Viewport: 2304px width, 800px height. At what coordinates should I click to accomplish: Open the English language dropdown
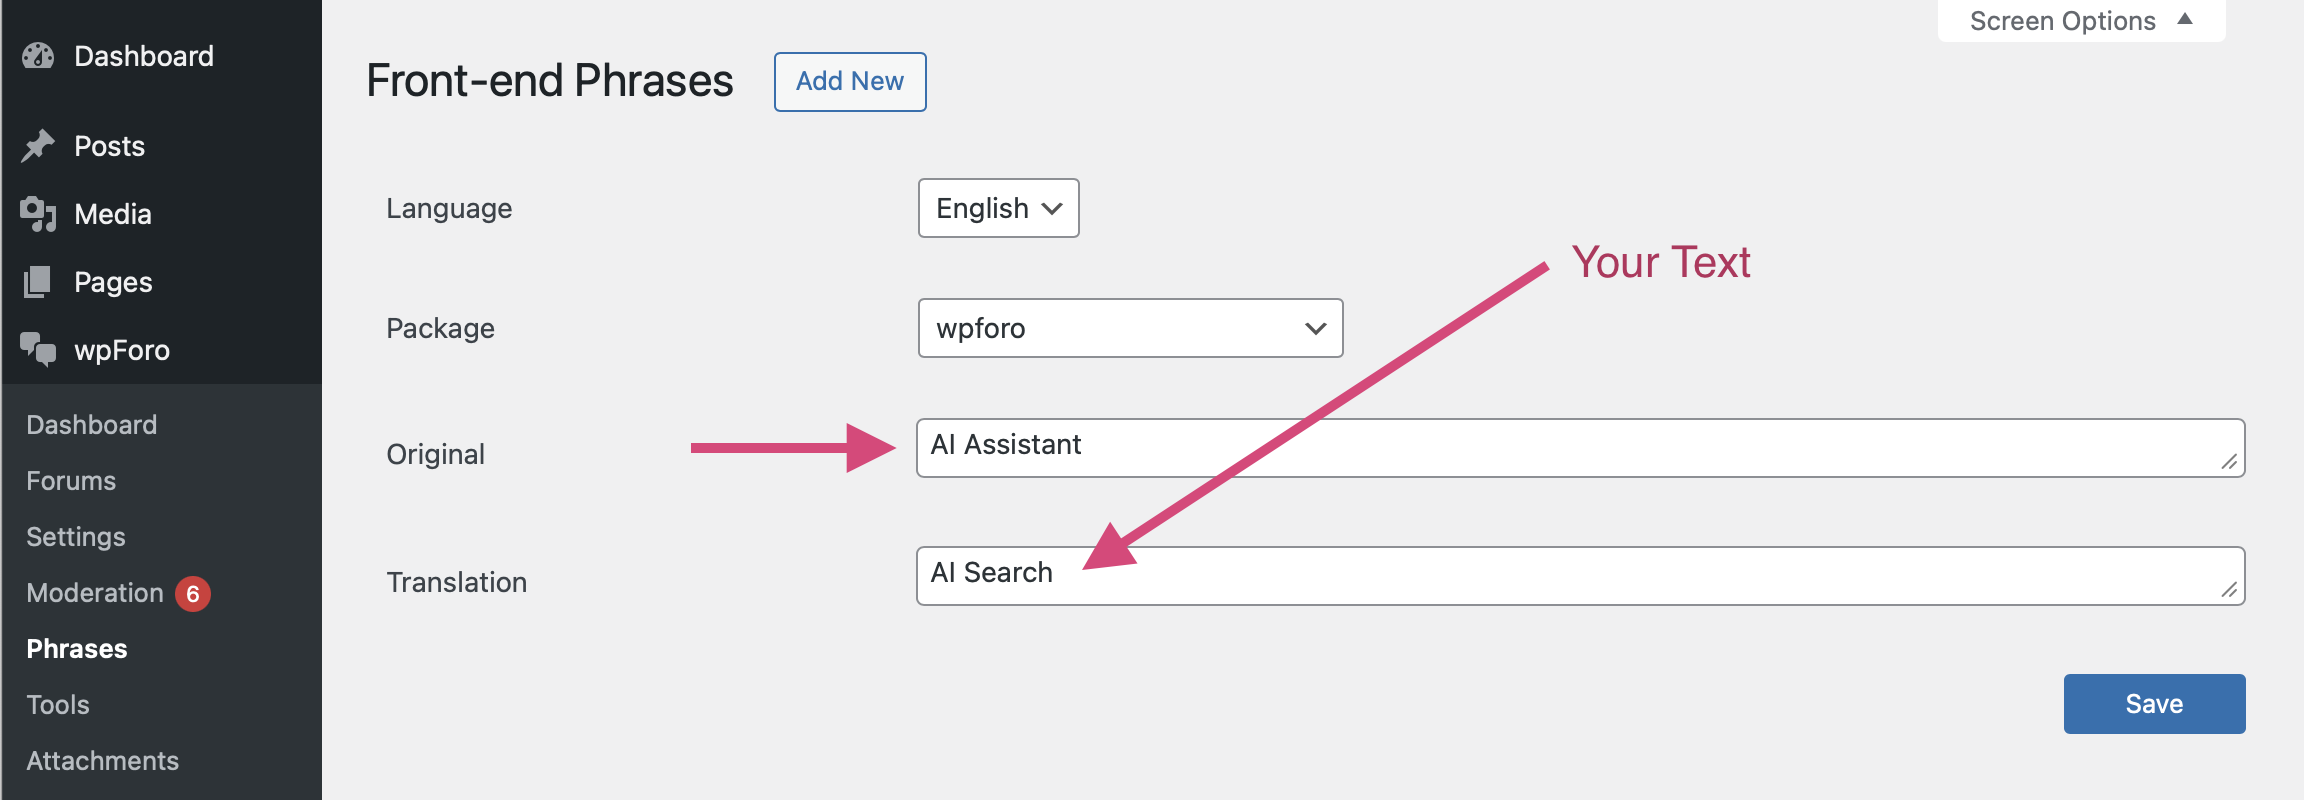(x=998, y=208)
